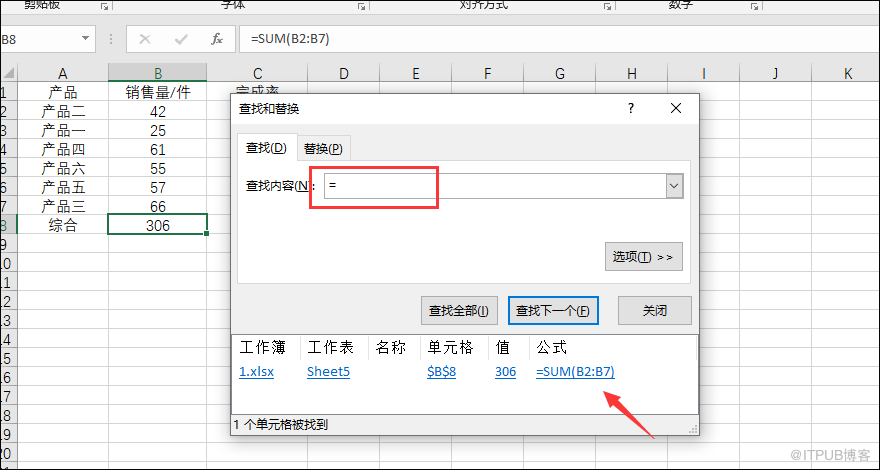This screenshot has height=470, width=880.
Task: Close the Find and Replace dialog with X
Action: click(x=676, y=108)
